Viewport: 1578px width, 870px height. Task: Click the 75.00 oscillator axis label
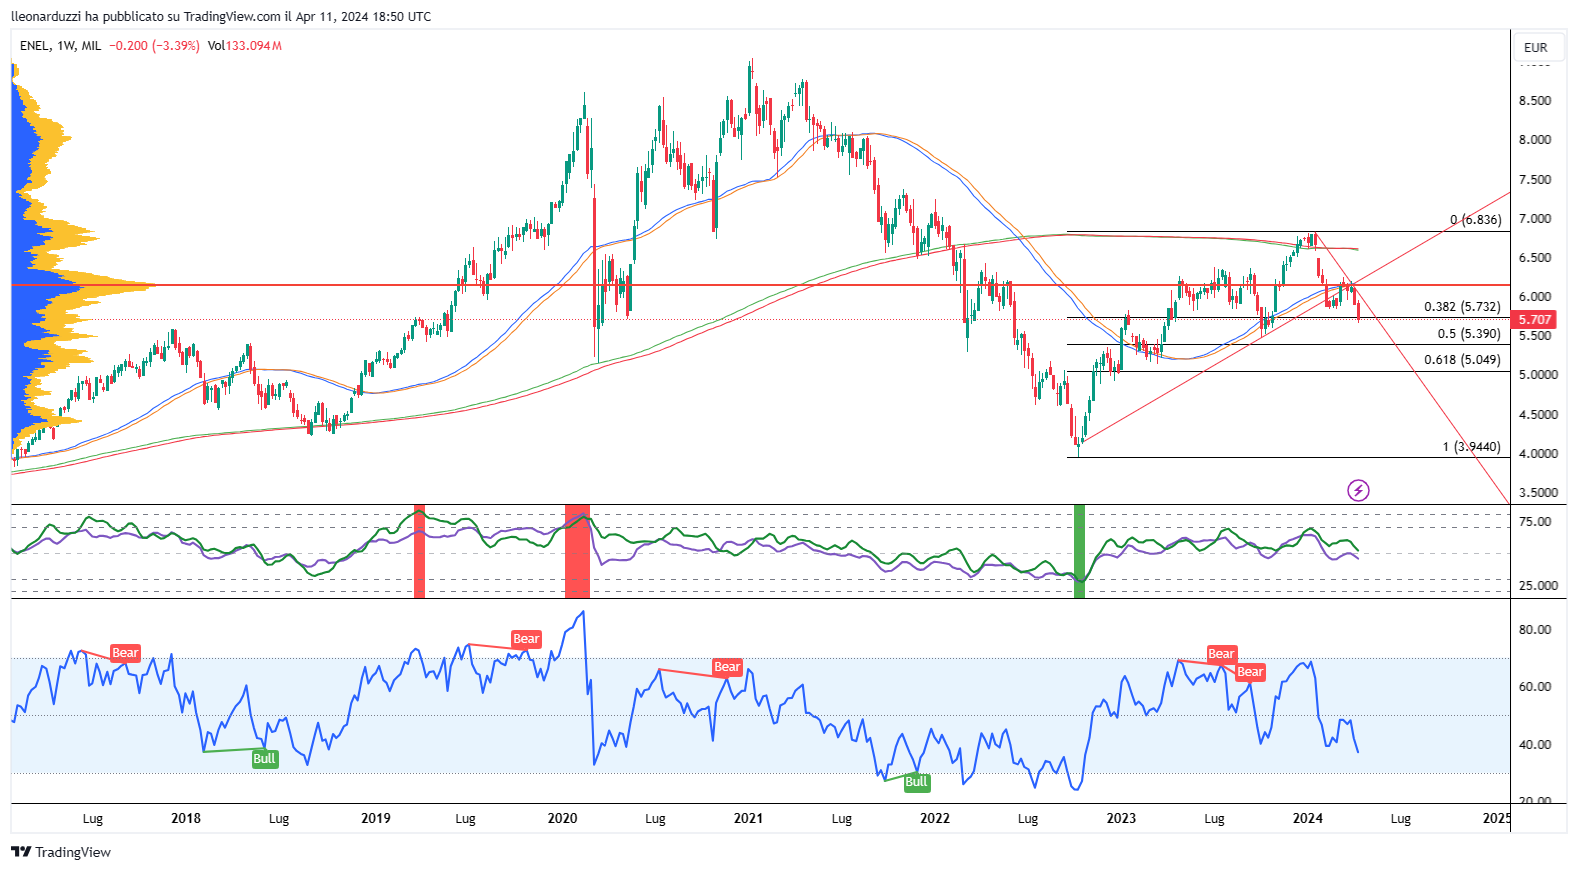pos(1535,522)
